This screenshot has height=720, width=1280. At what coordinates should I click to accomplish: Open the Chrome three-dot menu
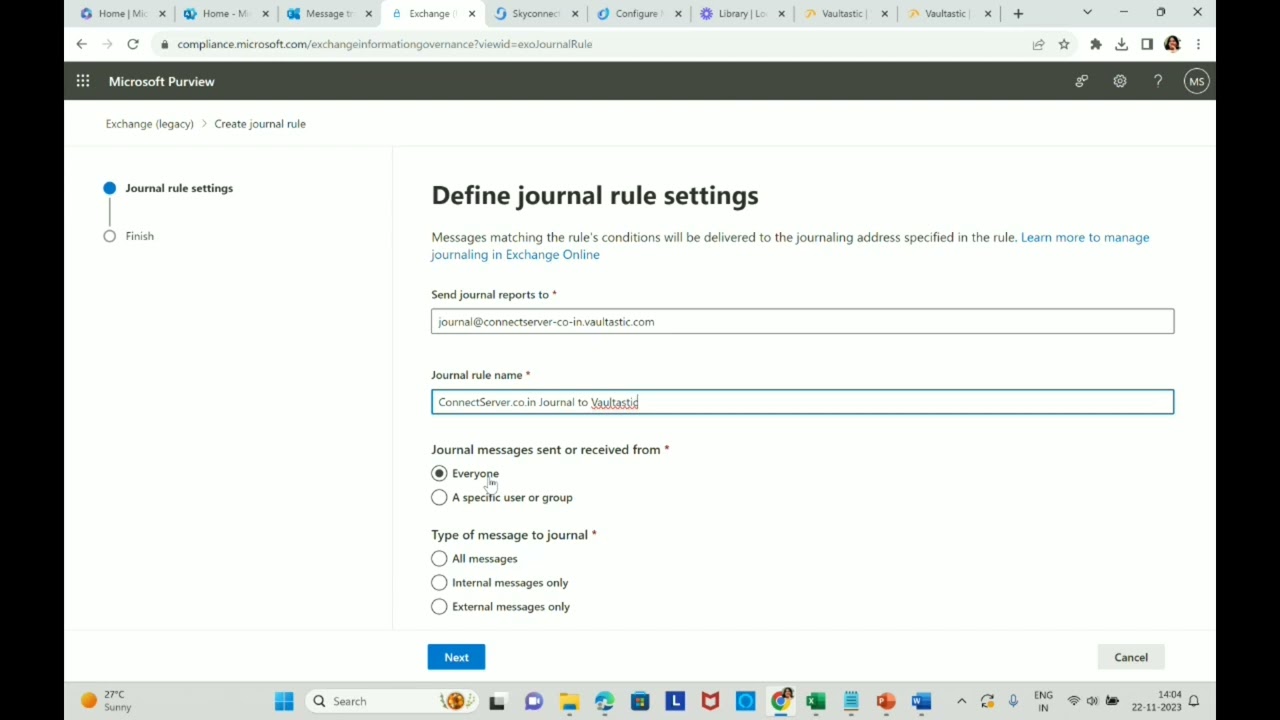tap(1198, 44)
